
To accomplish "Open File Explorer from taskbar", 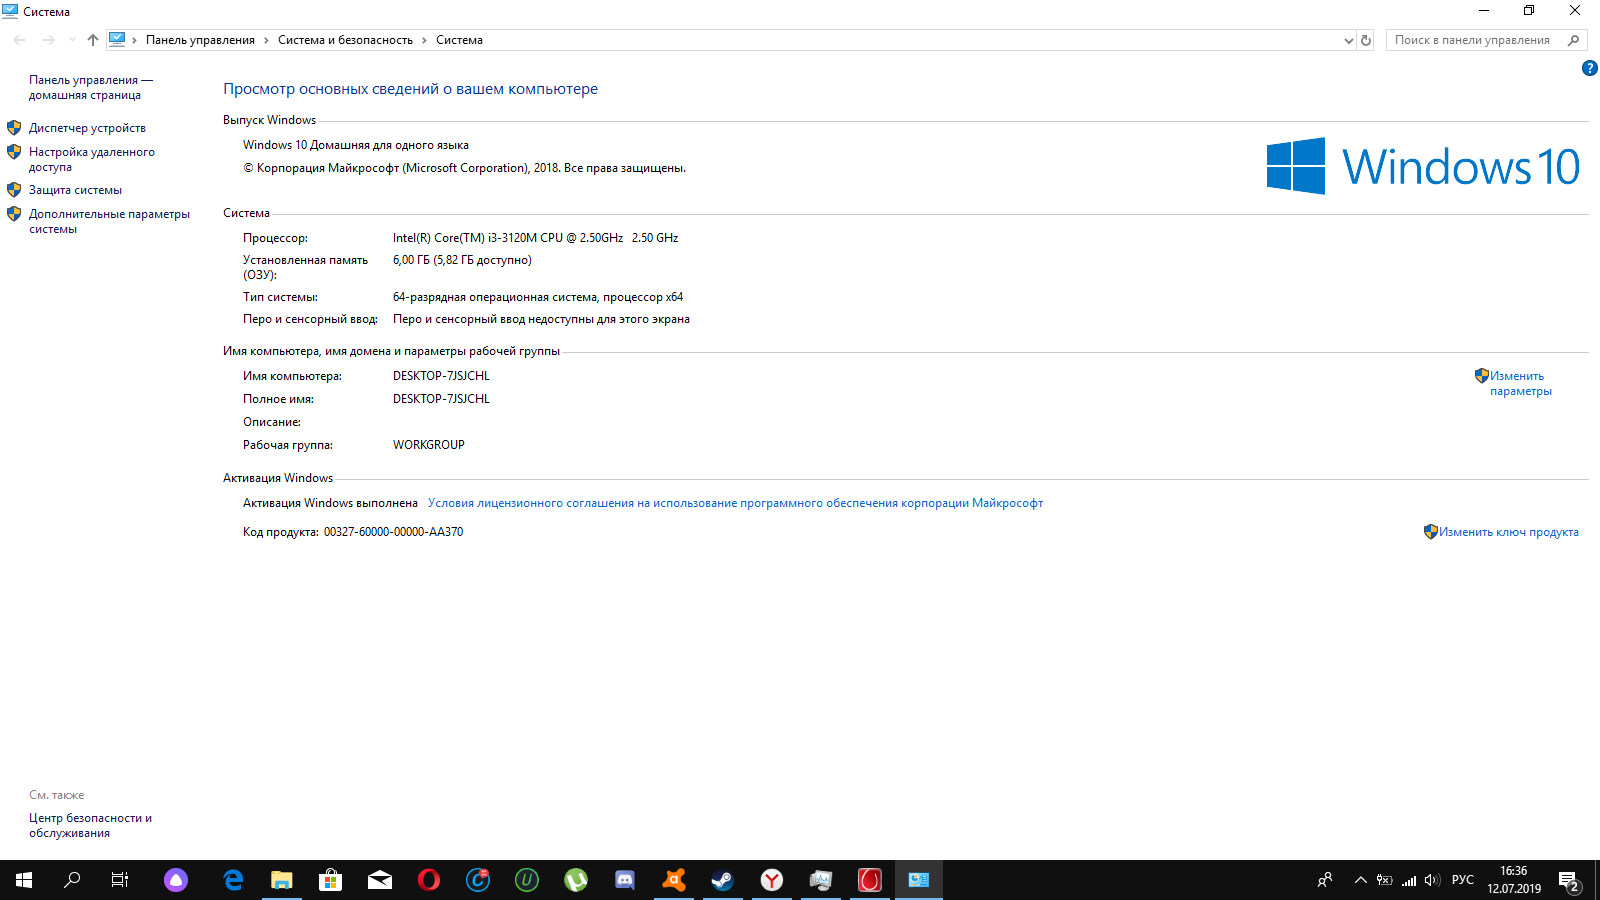I will 282,880.
